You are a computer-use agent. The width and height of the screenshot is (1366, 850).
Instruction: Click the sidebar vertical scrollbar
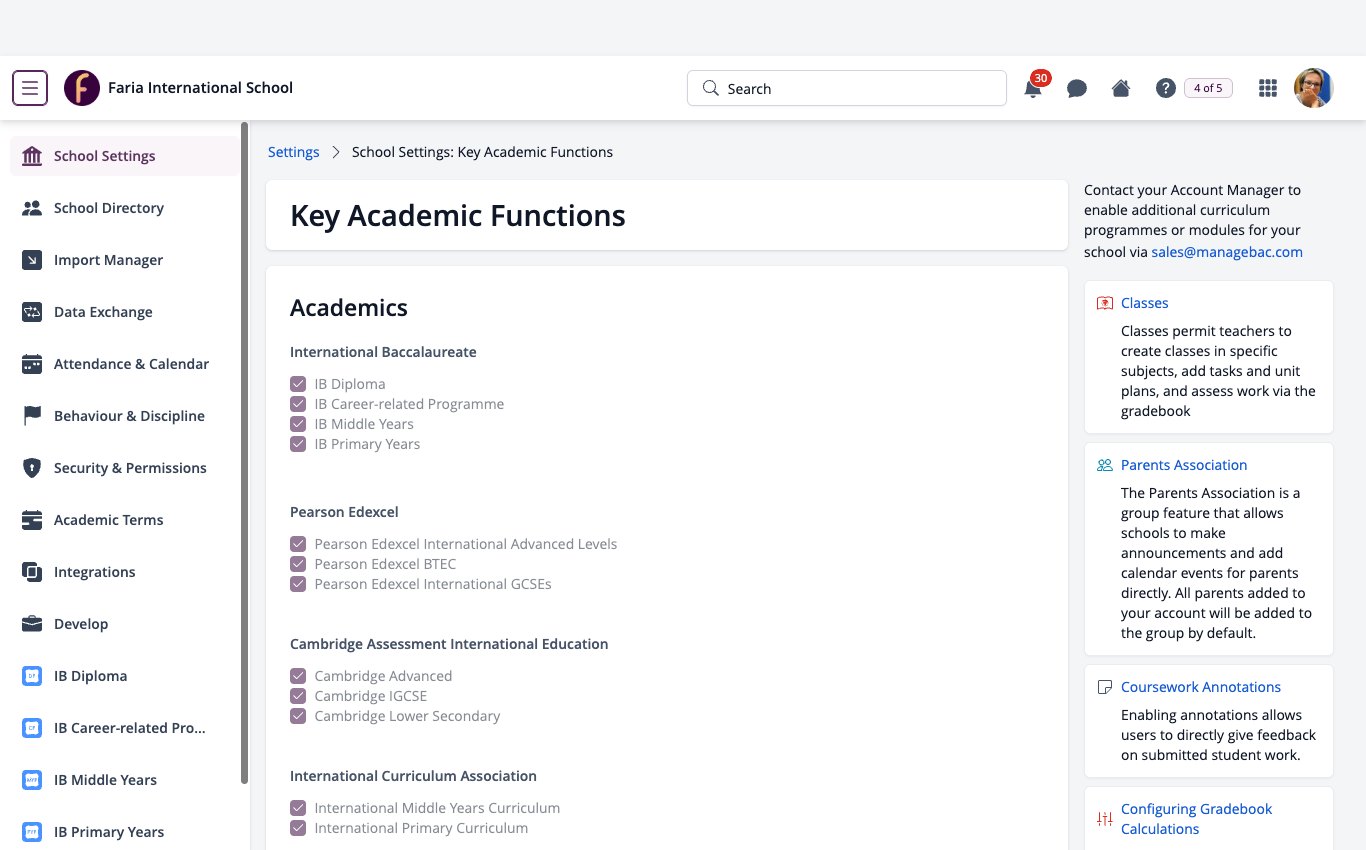click(245, 453)
